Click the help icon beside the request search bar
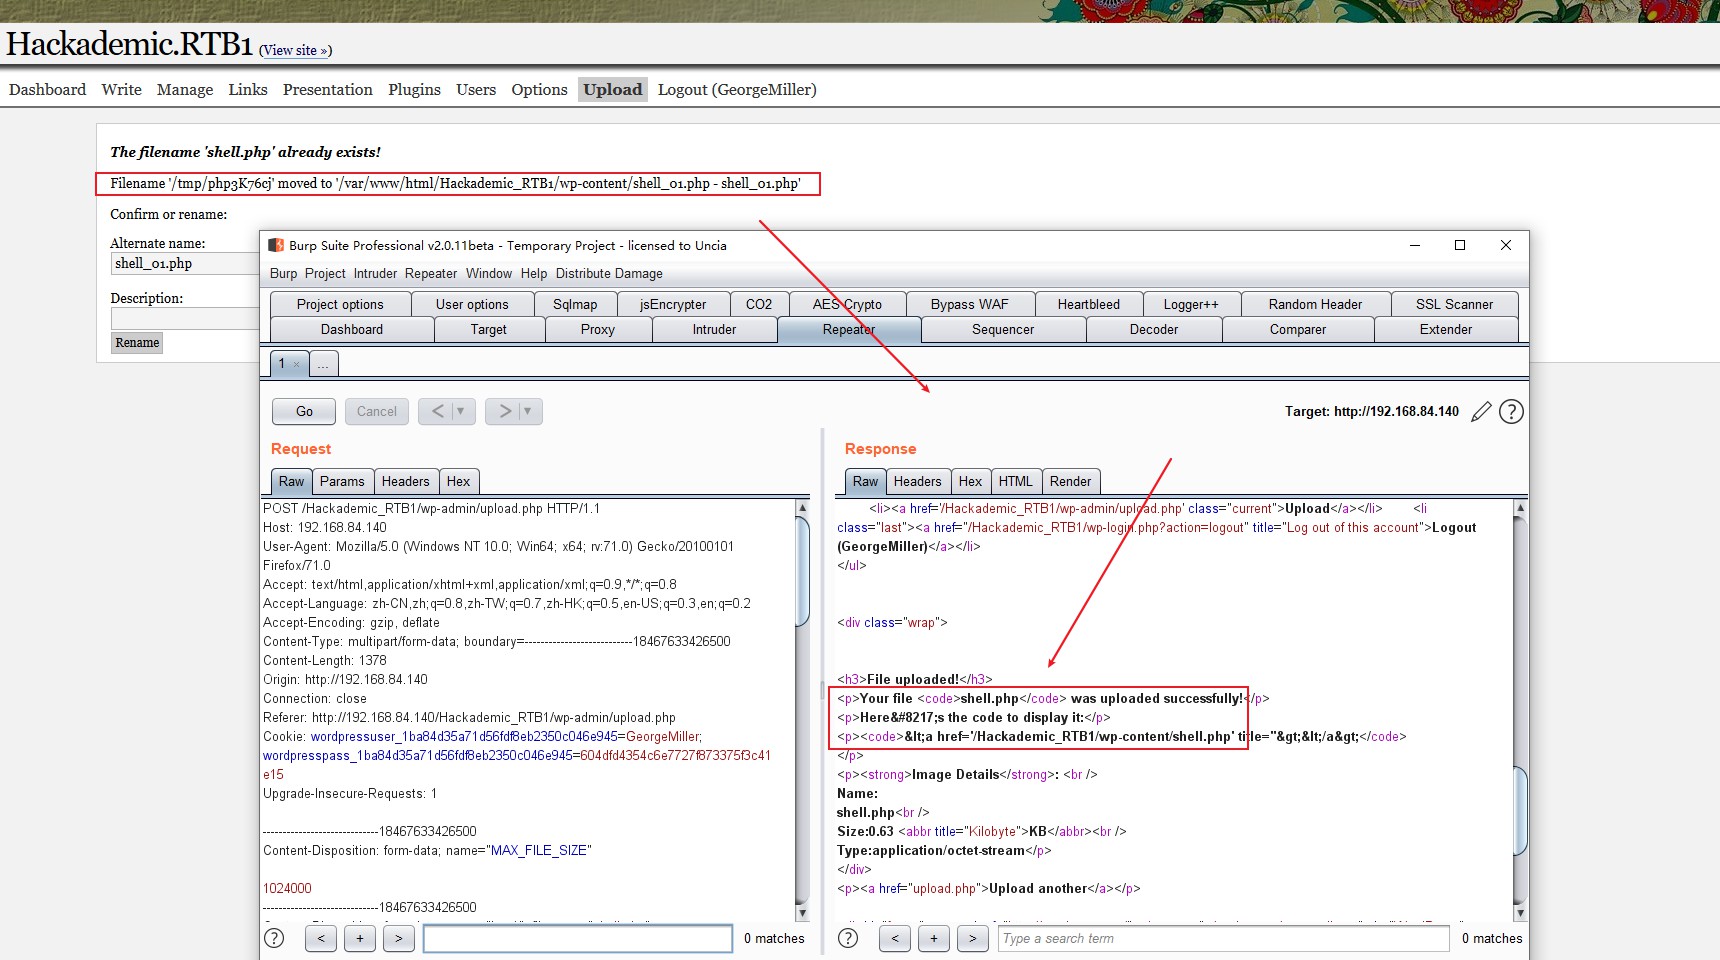 click(x=274, y=938)
